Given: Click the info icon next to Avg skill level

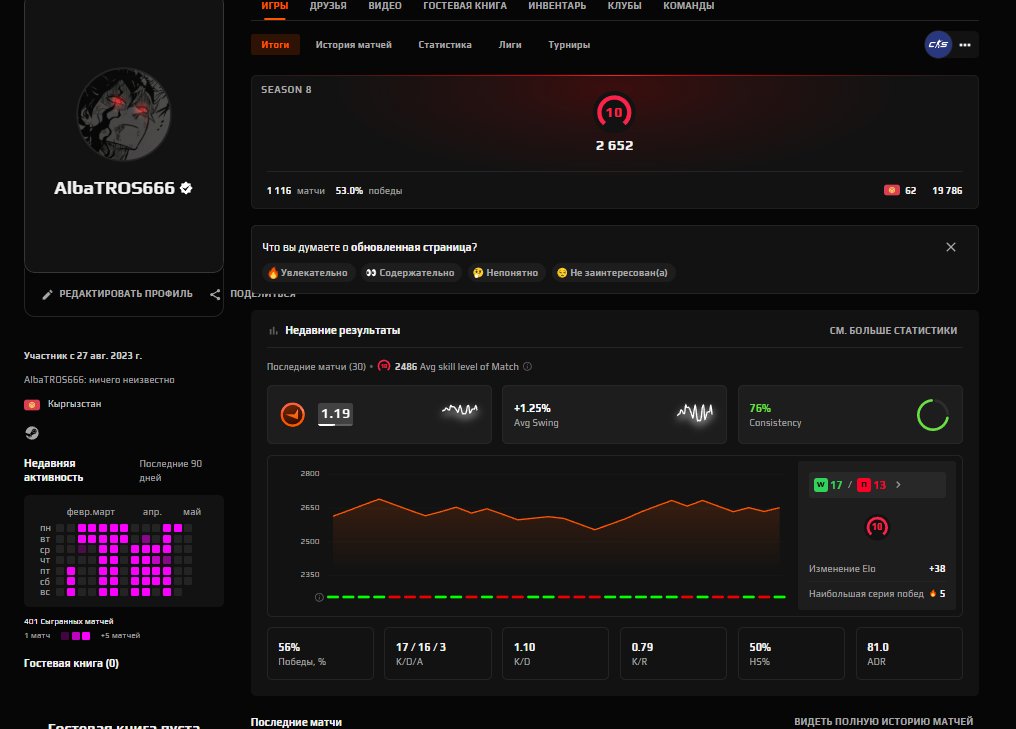Looking at the screenshot, I should pyautogui.click(x=527, y=366).
